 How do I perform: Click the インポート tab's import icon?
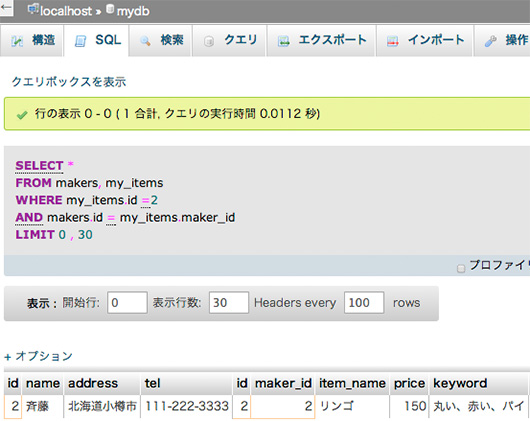tap(392, 42)
